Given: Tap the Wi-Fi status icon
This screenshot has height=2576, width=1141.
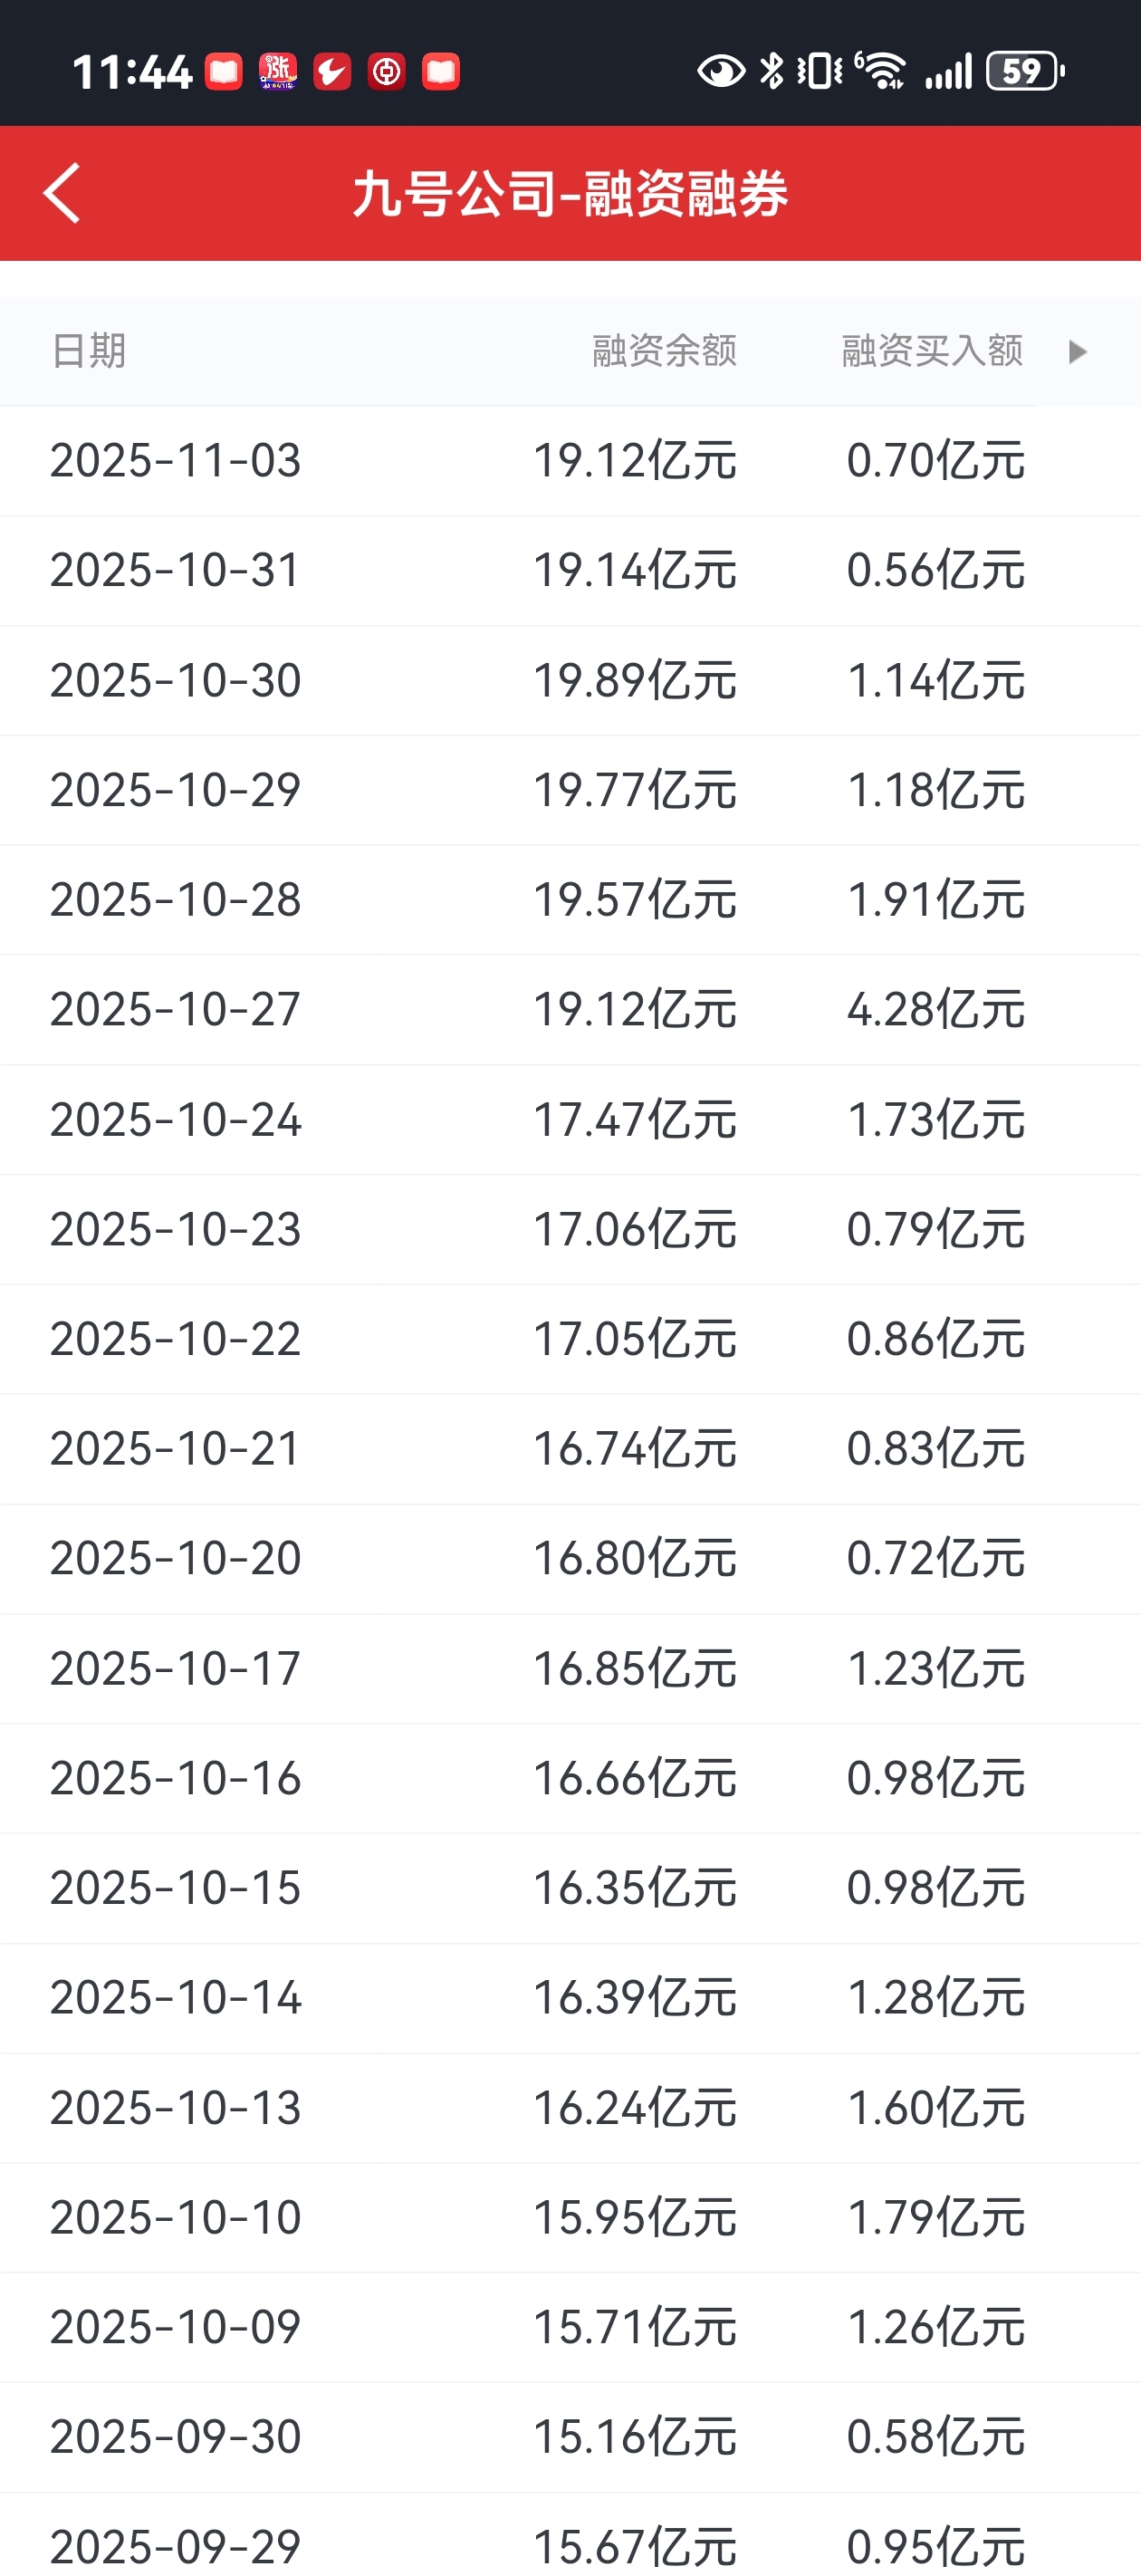Looking at the screenshot, I should pos(881,71).
